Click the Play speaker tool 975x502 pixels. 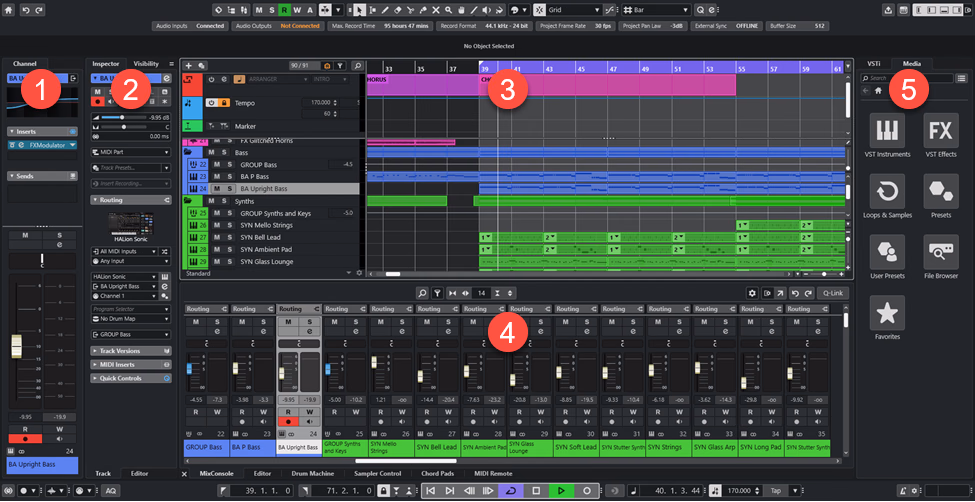486,10
